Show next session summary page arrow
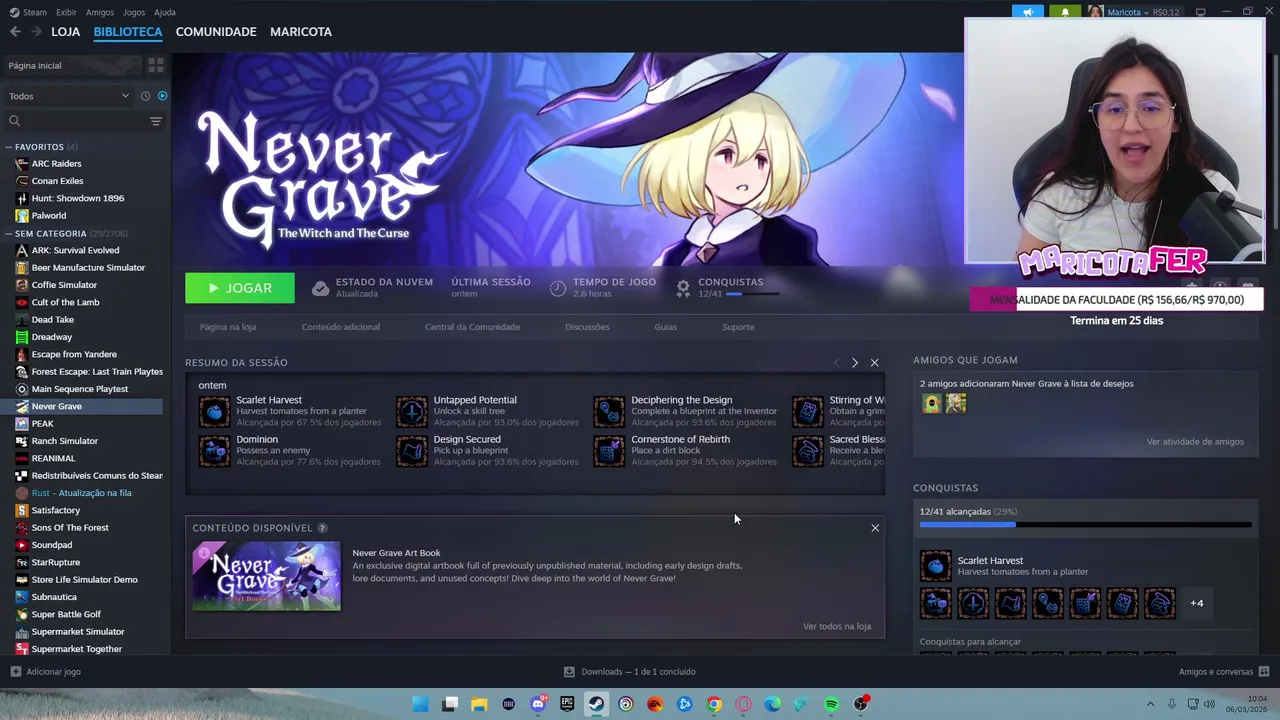 point(854,363)
